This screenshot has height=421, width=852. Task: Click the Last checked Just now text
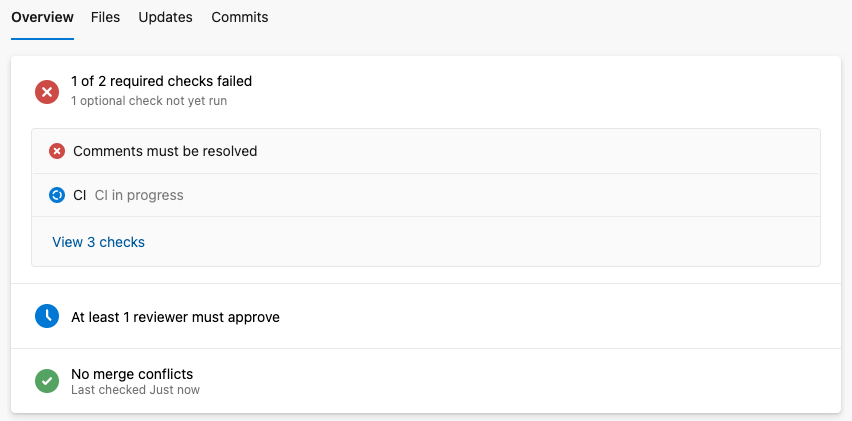point(135,390)
